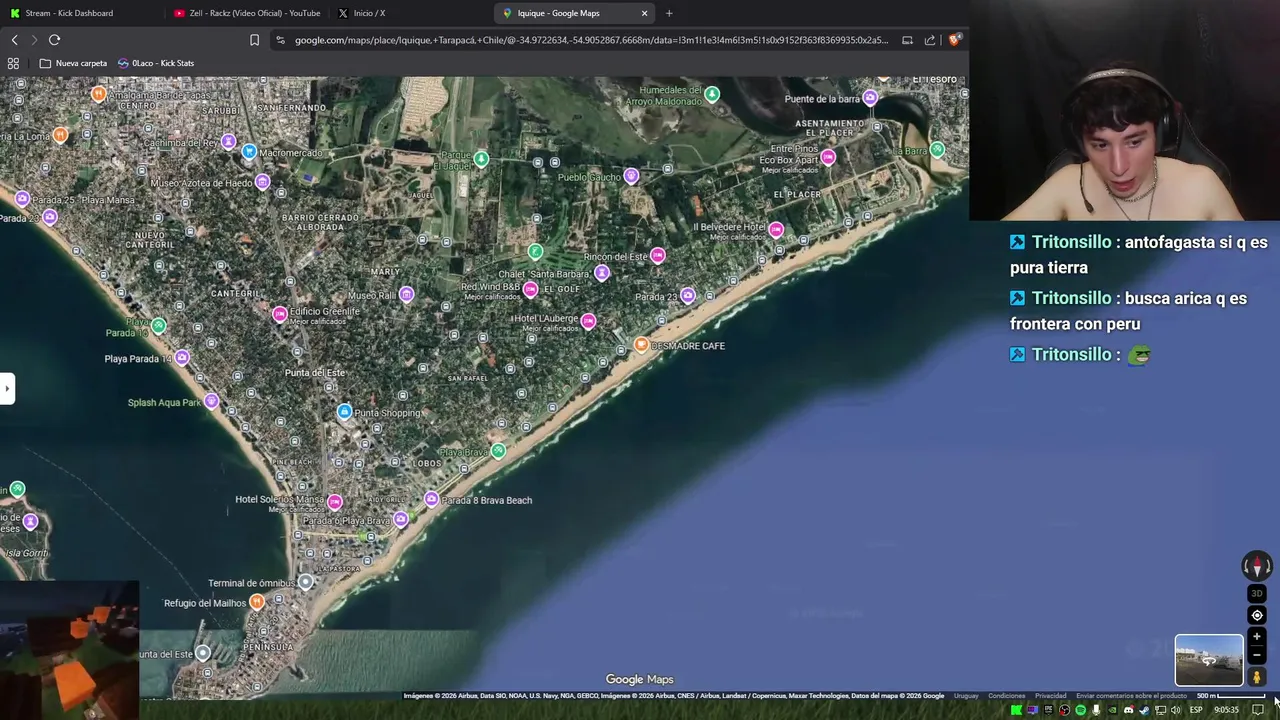Click the share icon in address bar
Image resolution: width=1280 pixels, height=720 pixels.
point(930,40)
